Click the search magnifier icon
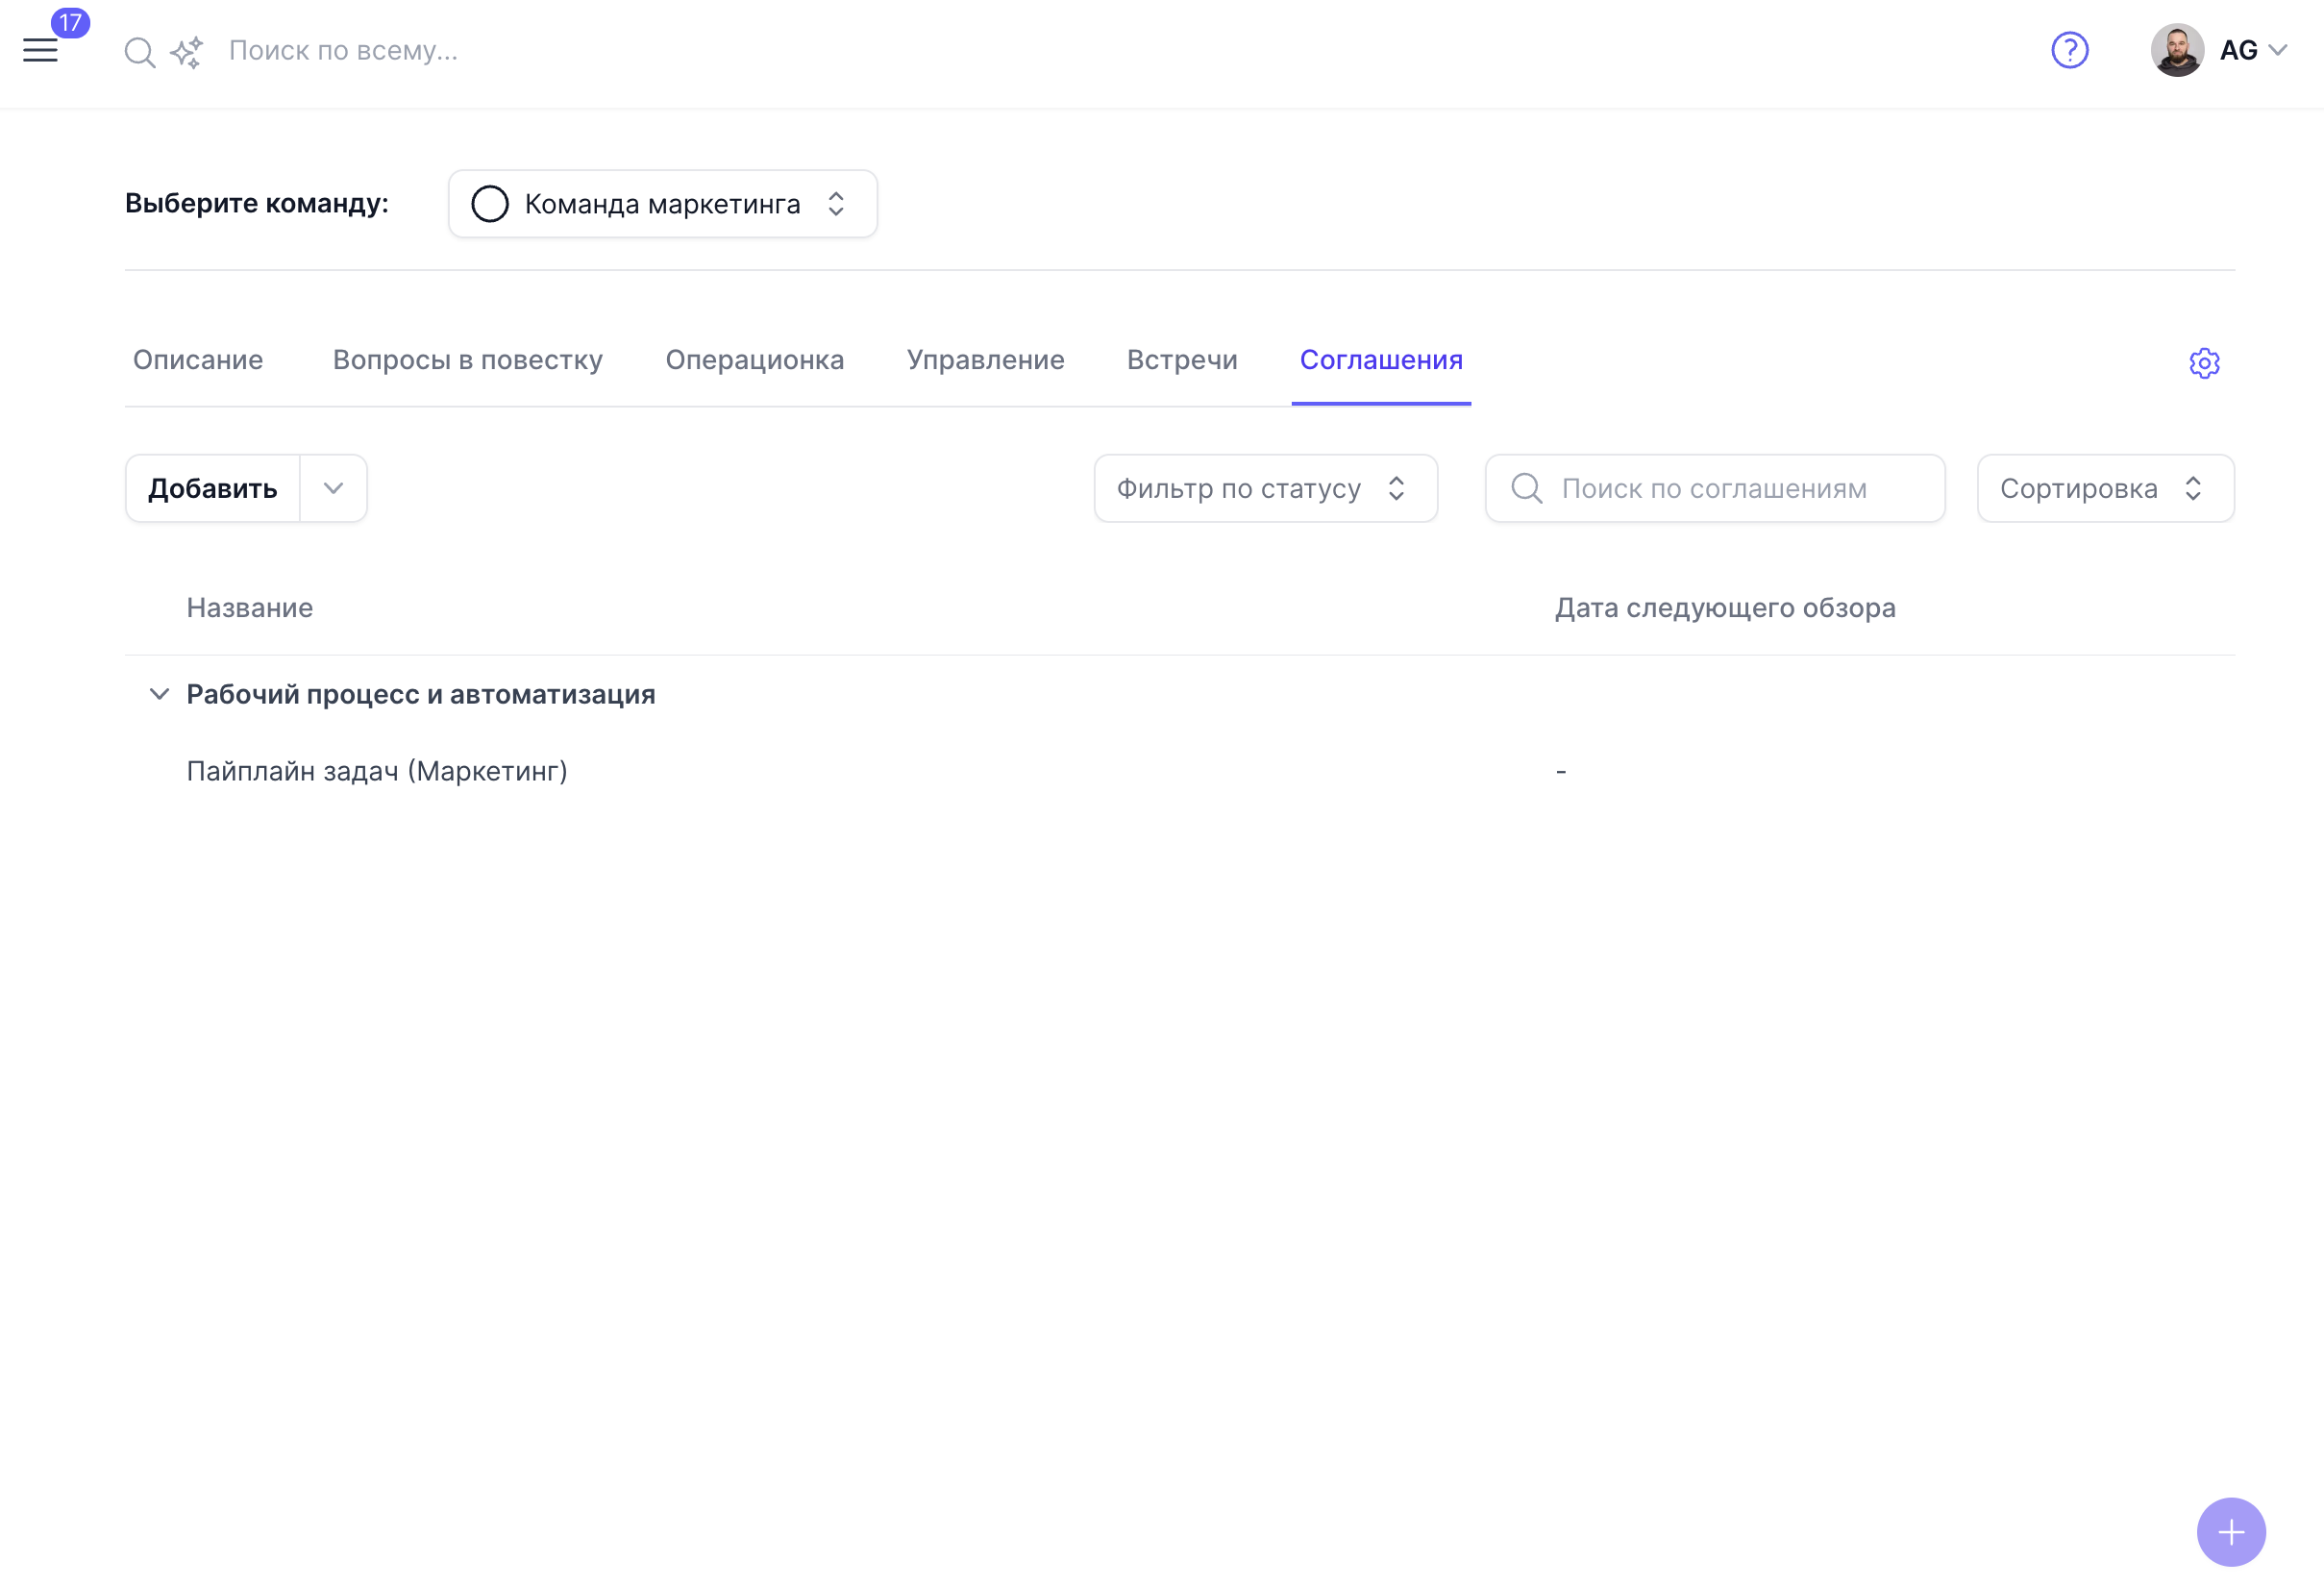 pyautogui.click(x=140, y=51)
